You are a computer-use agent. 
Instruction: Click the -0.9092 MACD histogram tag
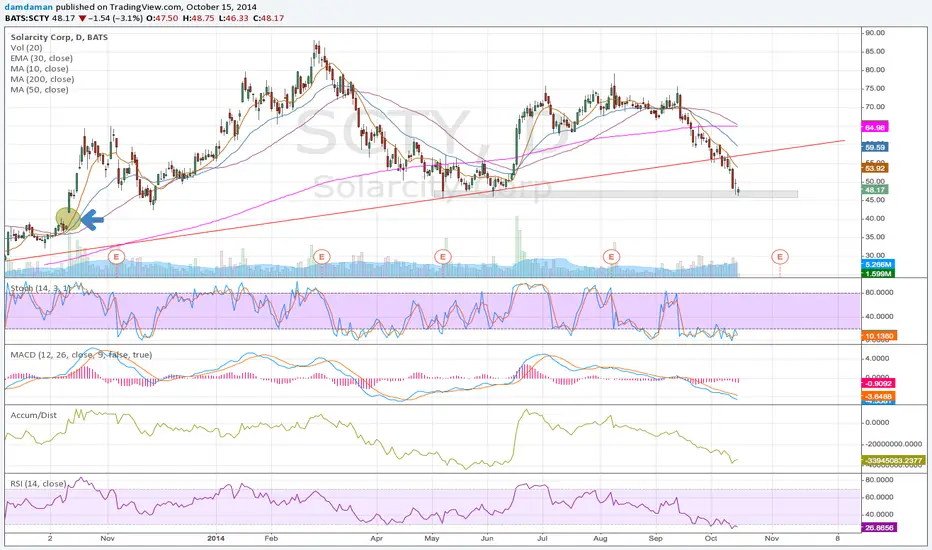[x=878, y=384]
